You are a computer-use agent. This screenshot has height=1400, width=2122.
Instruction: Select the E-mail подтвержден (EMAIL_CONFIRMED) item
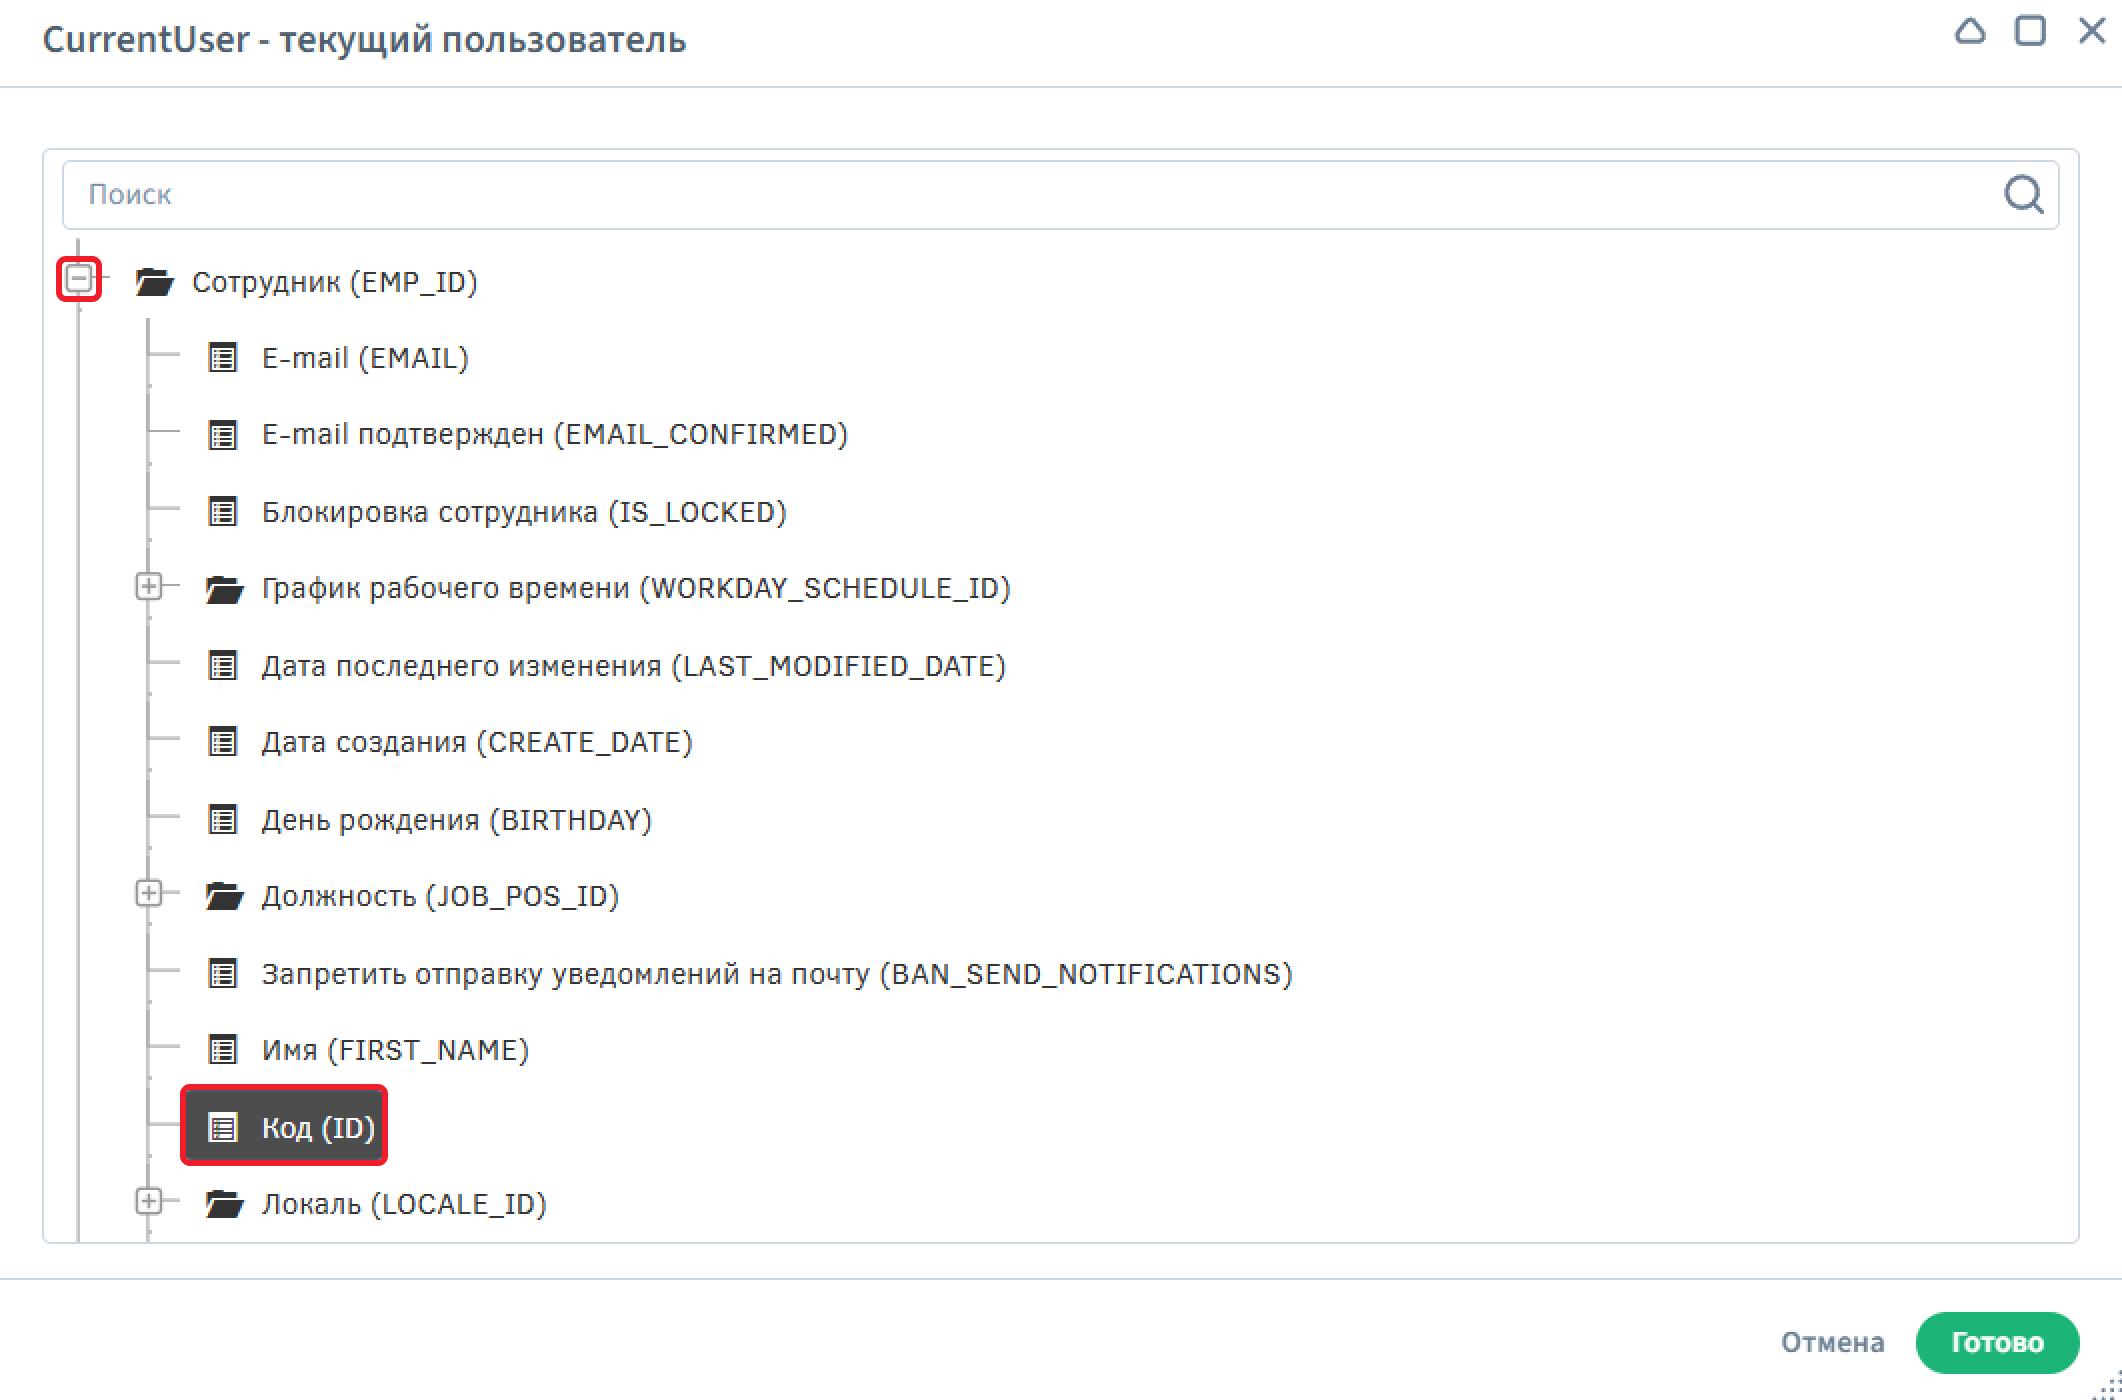point(554,435)
